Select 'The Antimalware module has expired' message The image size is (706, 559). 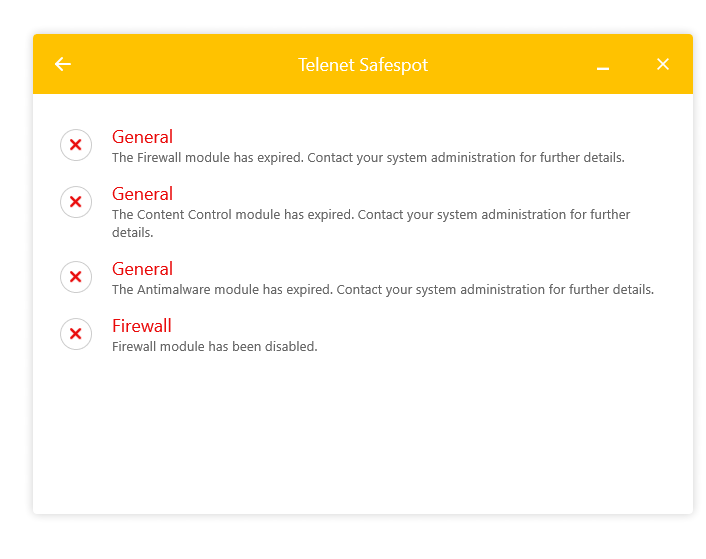(x=383, y=290)
